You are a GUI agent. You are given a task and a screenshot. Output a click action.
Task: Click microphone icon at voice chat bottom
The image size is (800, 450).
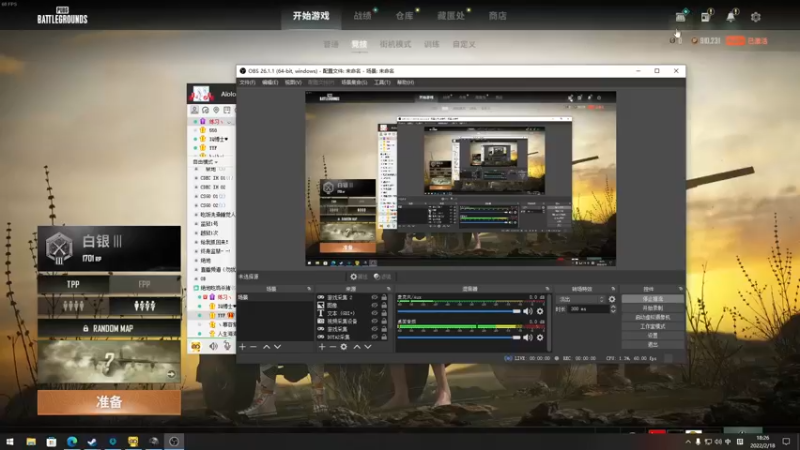click(227, 346)
